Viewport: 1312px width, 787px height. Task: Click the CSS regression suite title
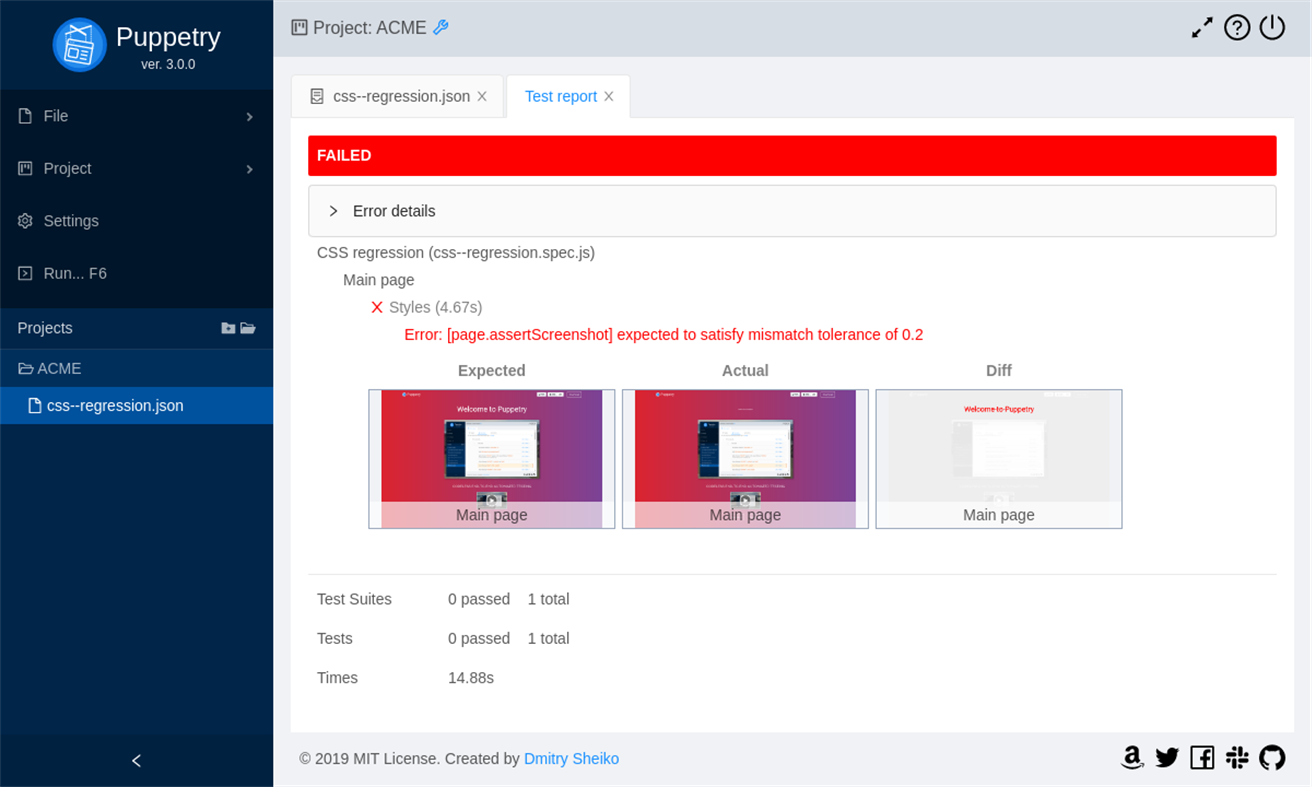[456, 253]
